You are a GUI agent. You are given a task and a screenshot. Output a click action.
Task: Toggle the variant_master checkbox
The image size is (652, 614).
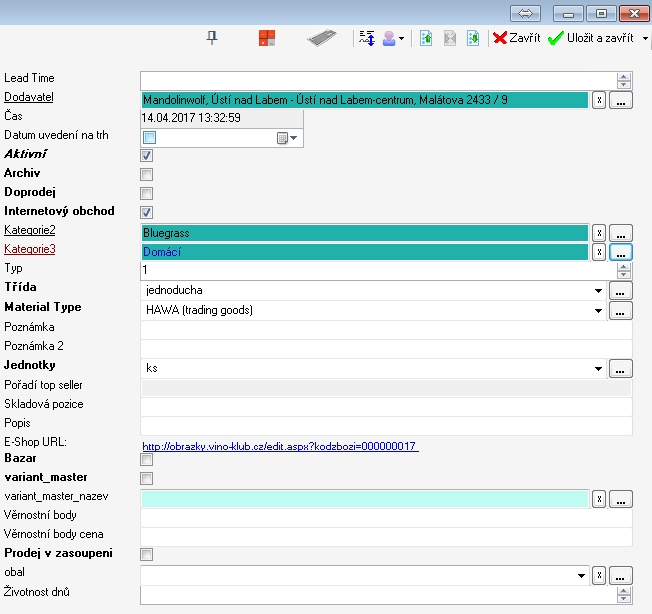(146, 478)
